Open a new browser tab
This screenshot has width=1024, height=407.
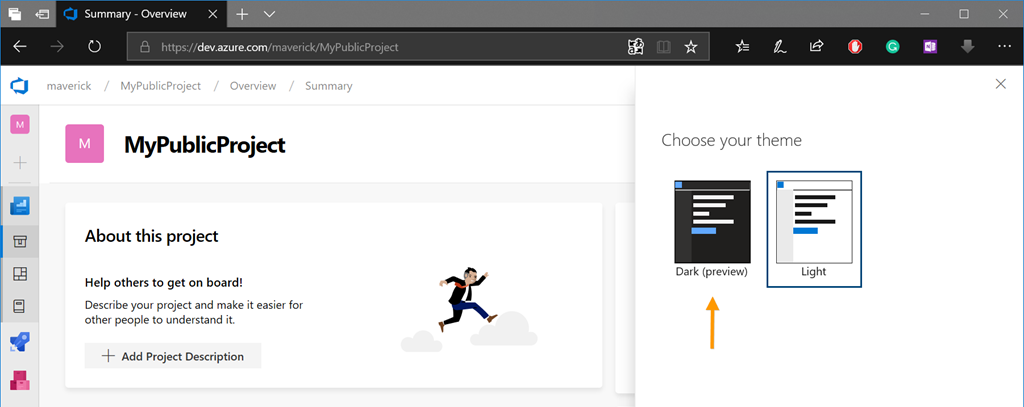242,14
